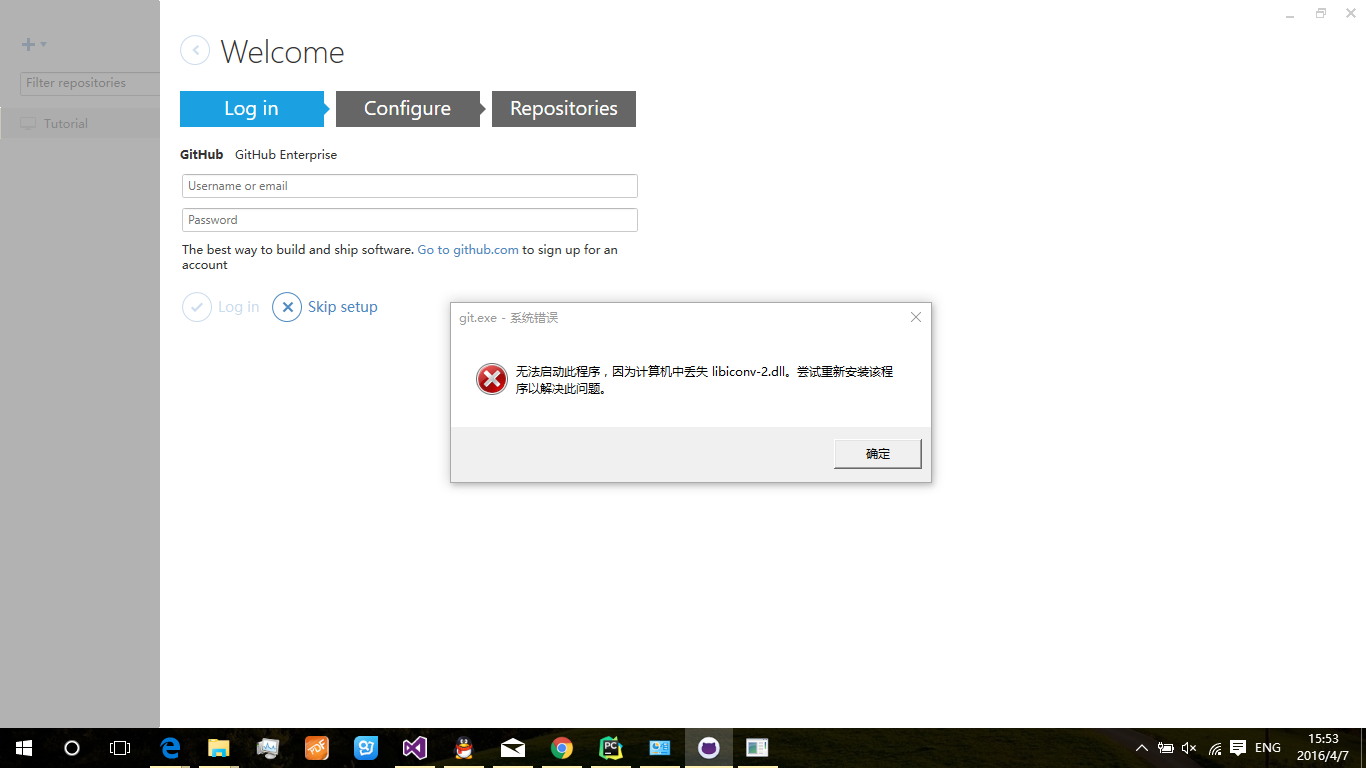Viewport: 1366px width, 768px height.
Task: Show hidden system tray icons
Action: (x=1142, y=748)
